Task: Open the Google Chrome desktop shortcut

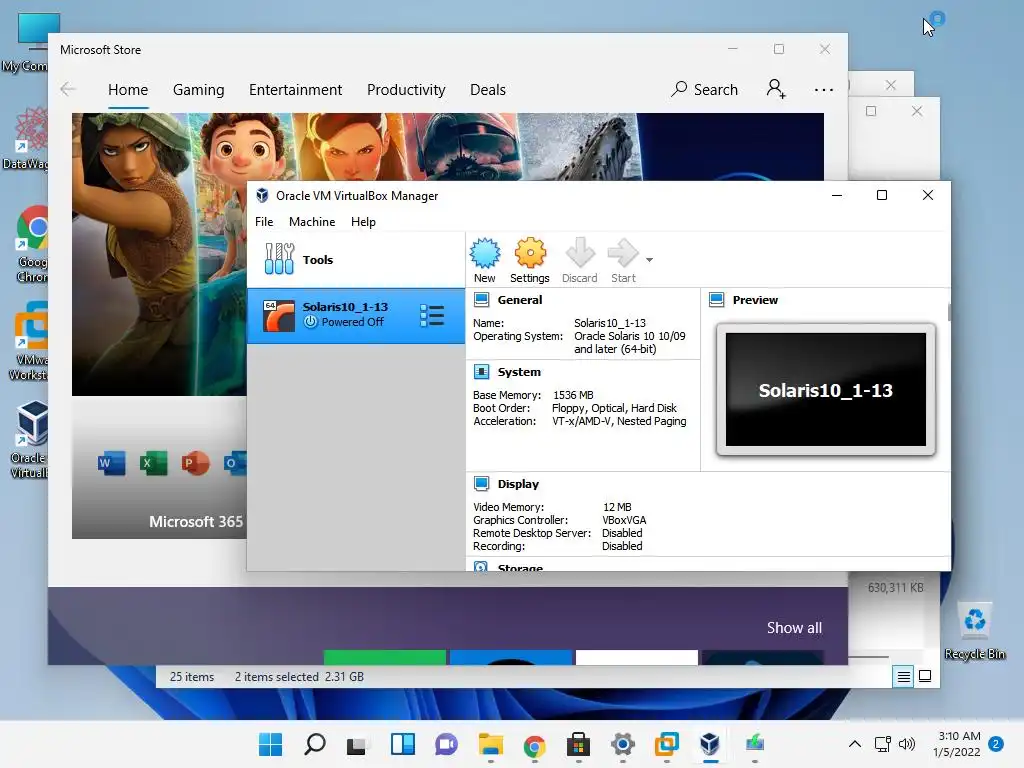Action: click(32, 245)
